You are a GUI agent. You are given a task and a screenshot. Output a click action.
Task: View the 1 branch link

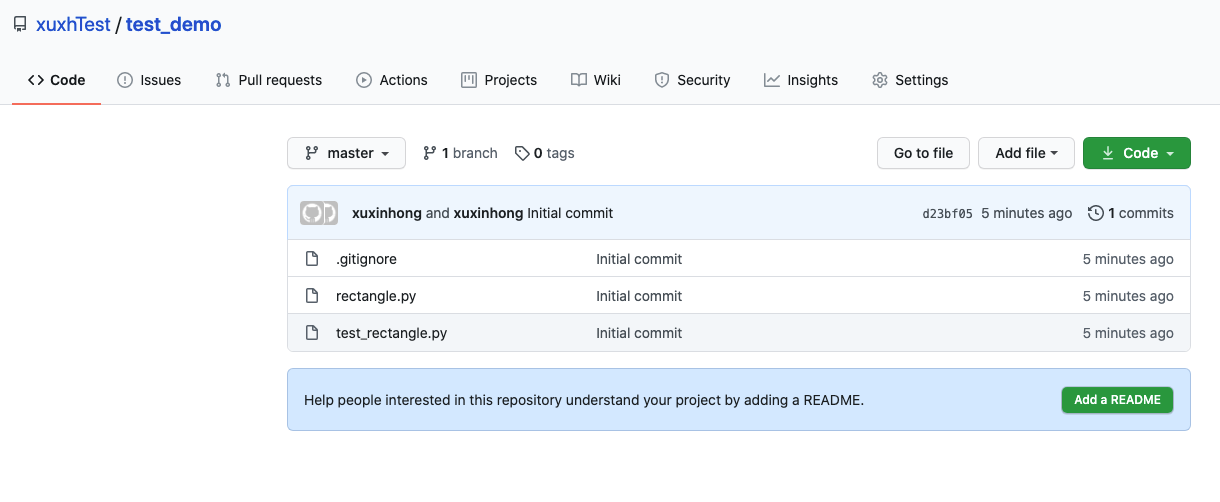click(460, 153)
